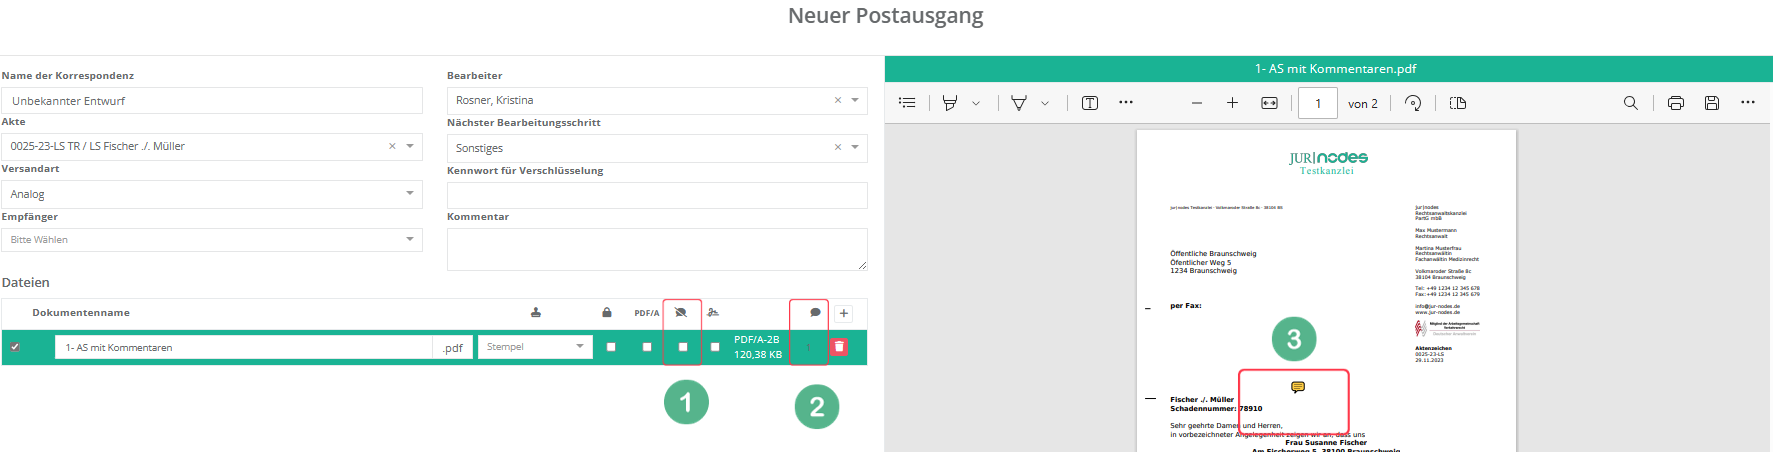Rotate the PDF page
The height and width of the screenshot is (452, 1773).
click(x=1413, y=103)
